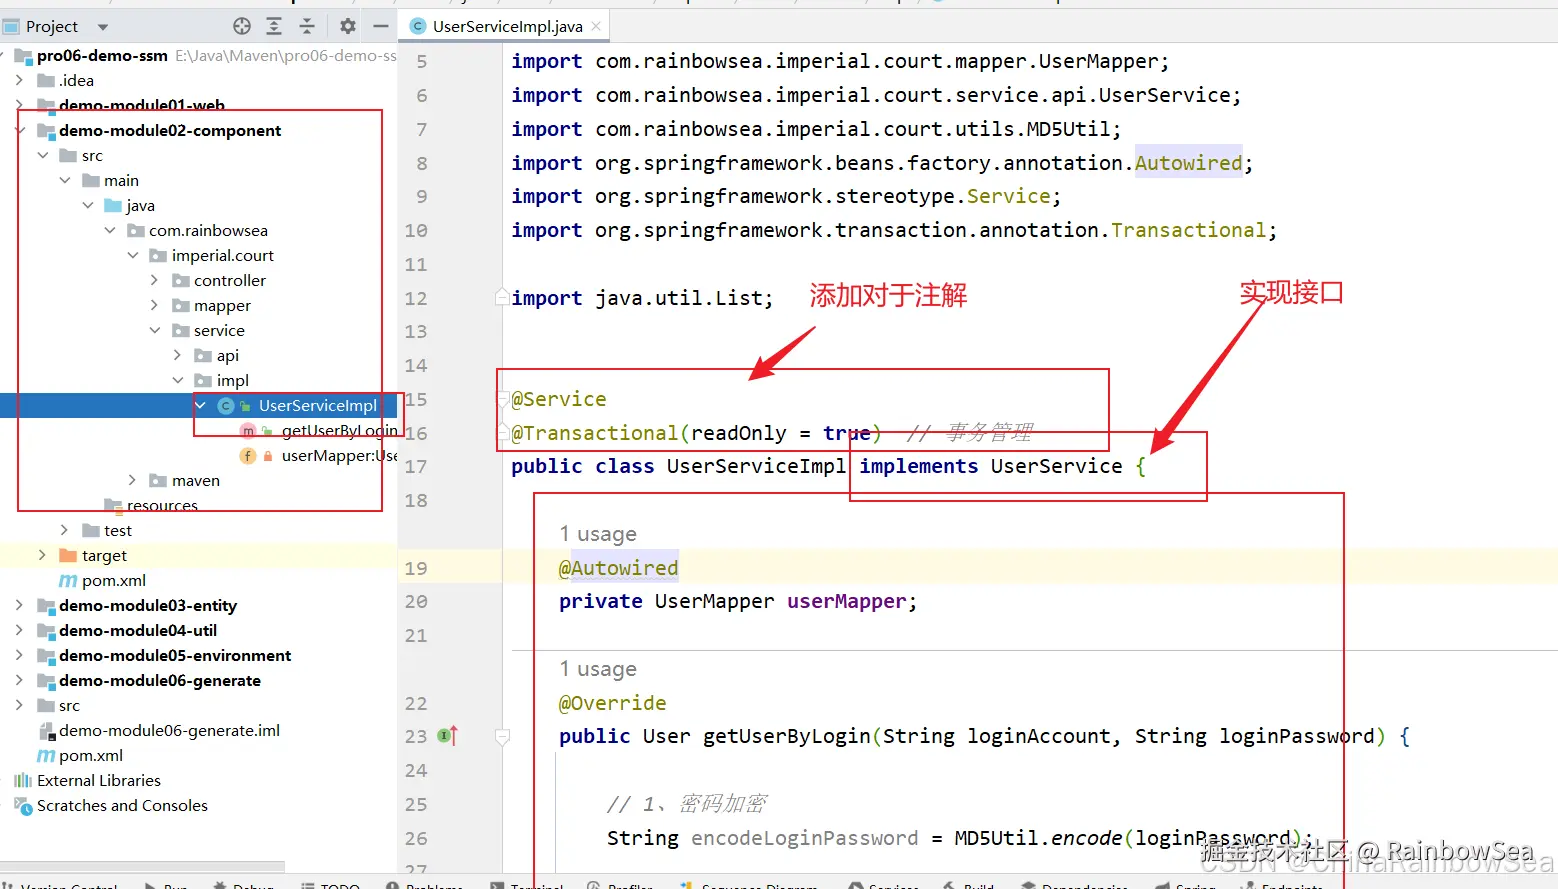This screenshot has height=889, width=1558.
Task: Click the mapper package folder icon
Action: 181,305
